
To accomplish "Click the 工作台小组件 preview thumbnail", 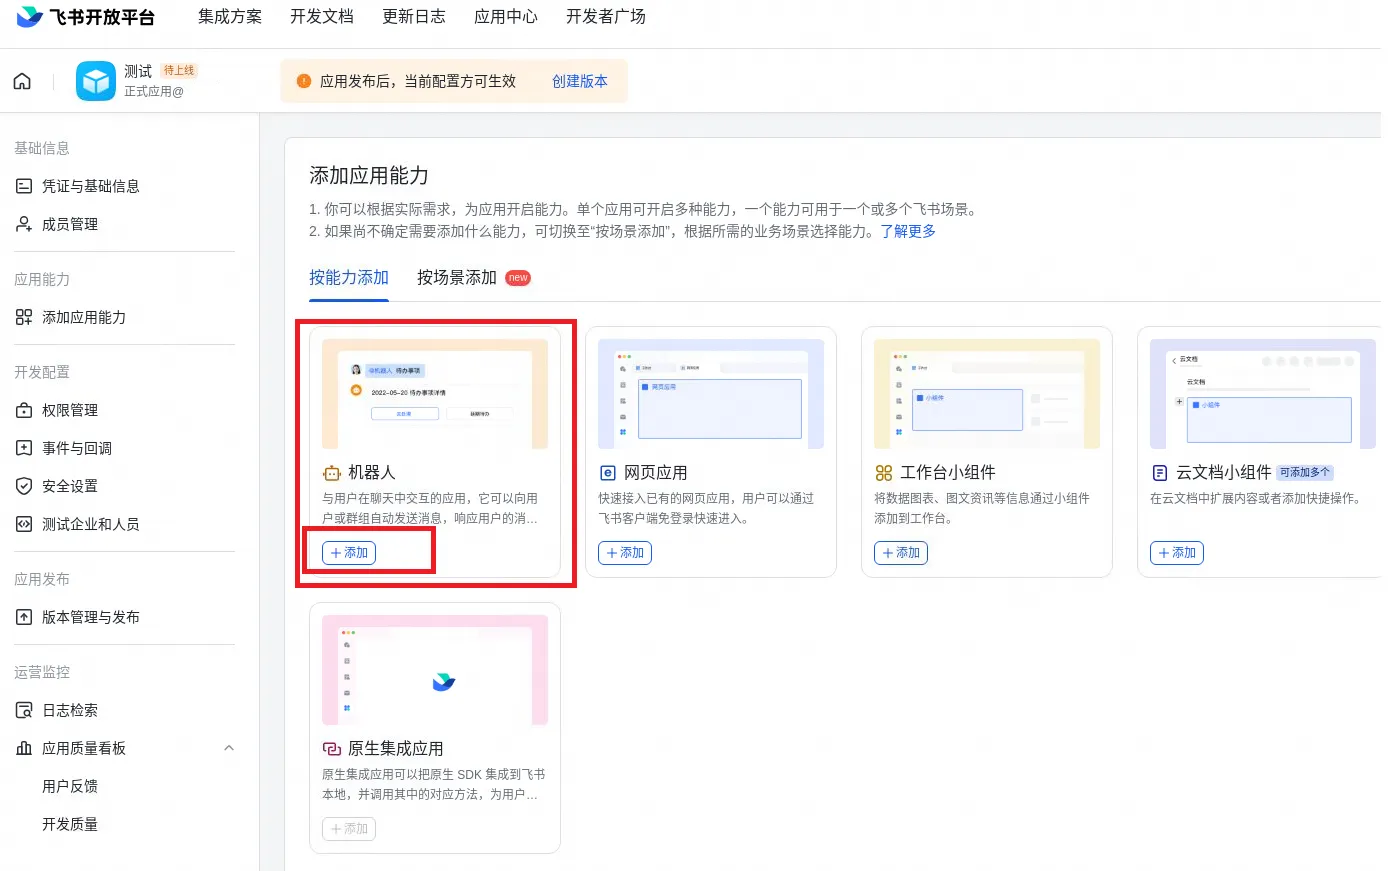I will 987,394.
